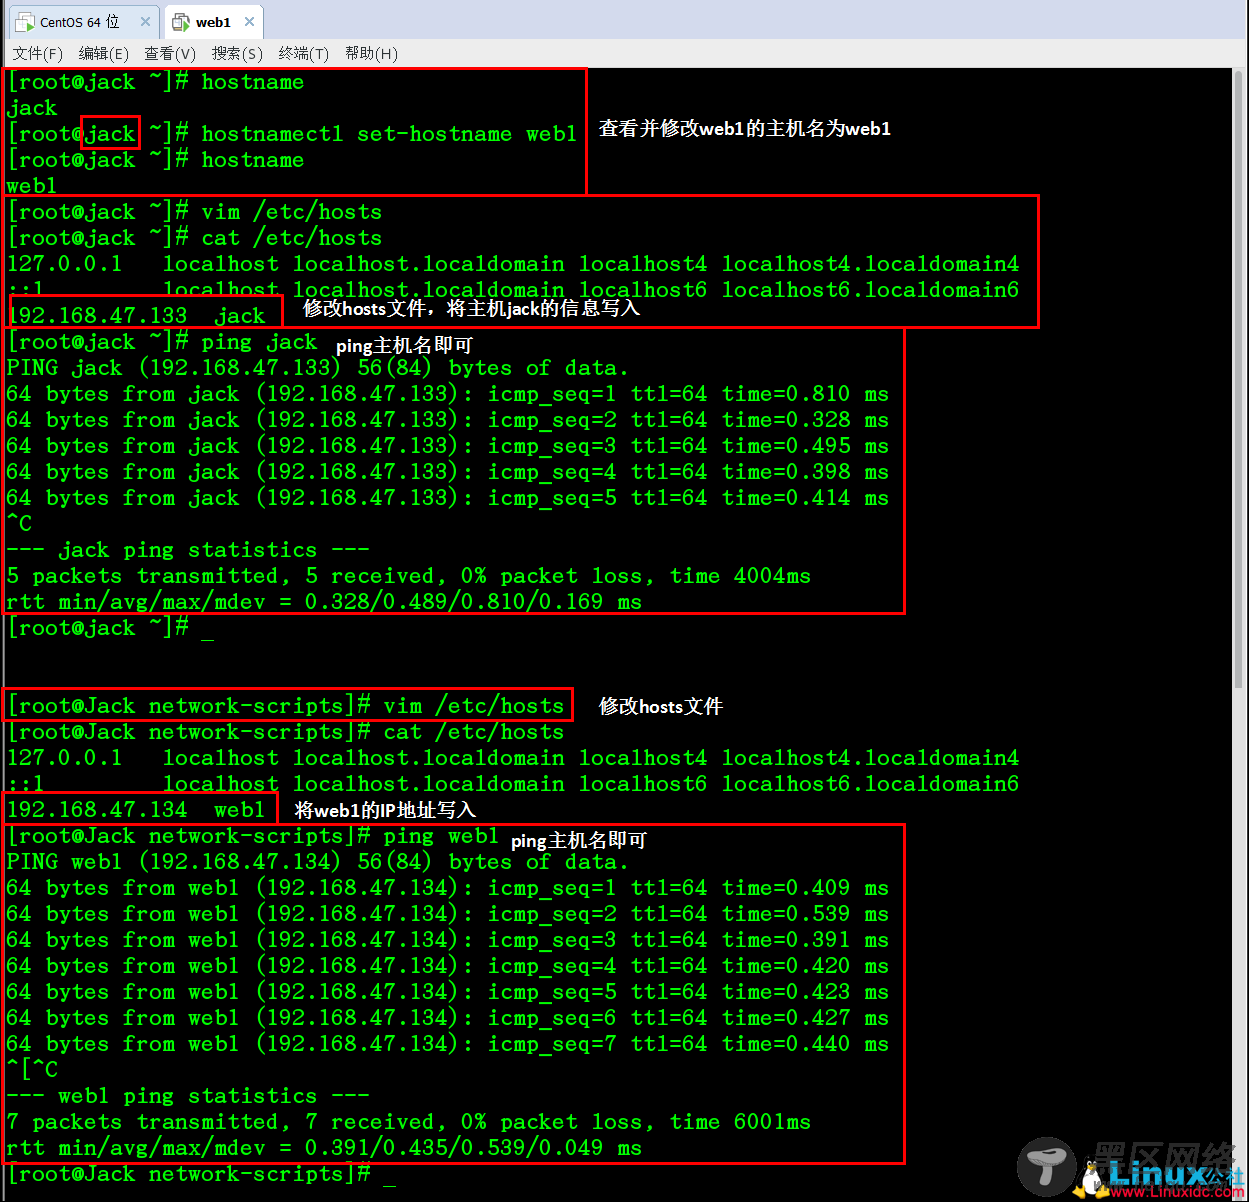Click the rtt 0.391/0.435/0.539/0.049 ms line

[324, 1148]
